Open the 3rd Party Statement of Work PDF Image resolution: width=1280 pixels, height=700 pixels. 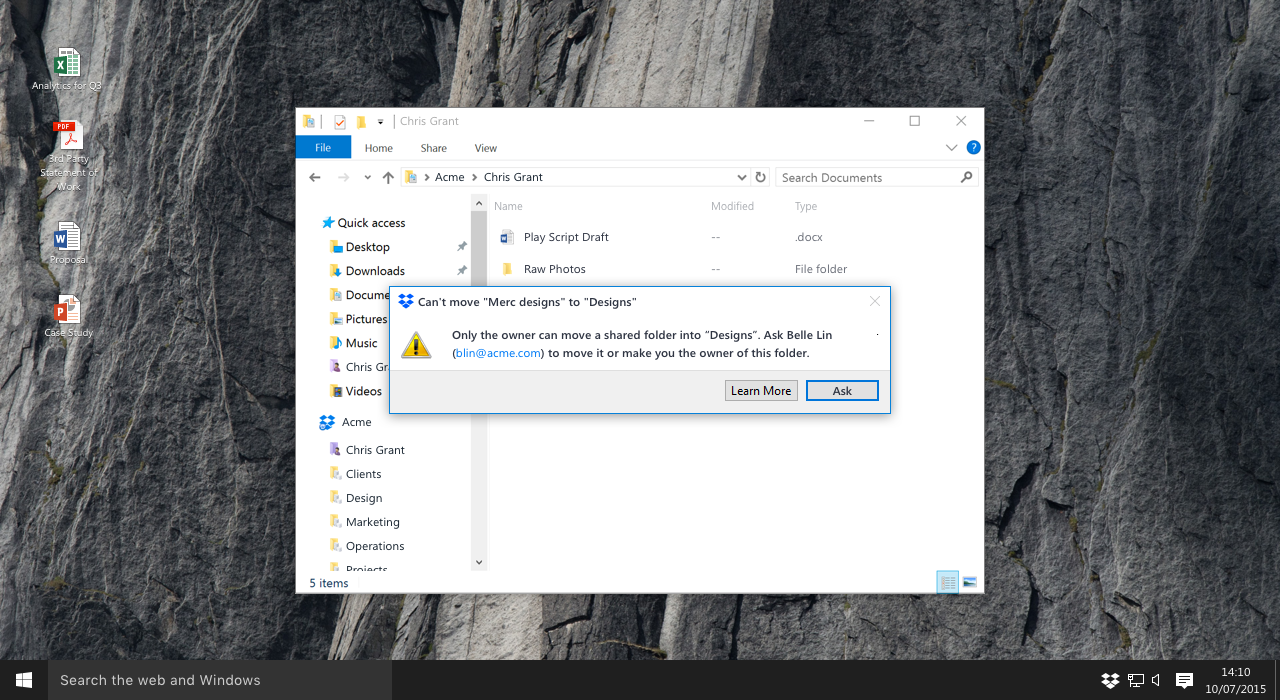coord(67,134)
